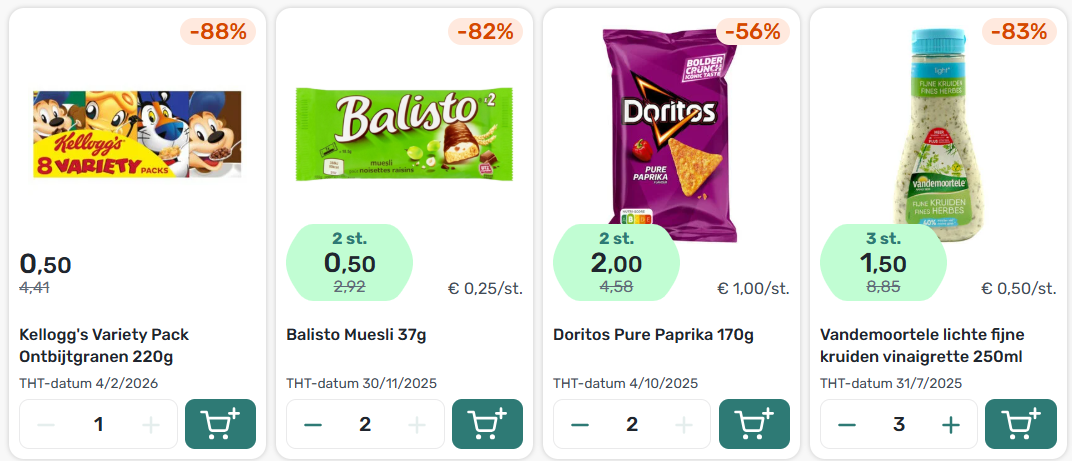This screenshot has width=1072, height=461.
Task: Add Kellogg's Variety Pack to cart
Action: coord(220,424)
